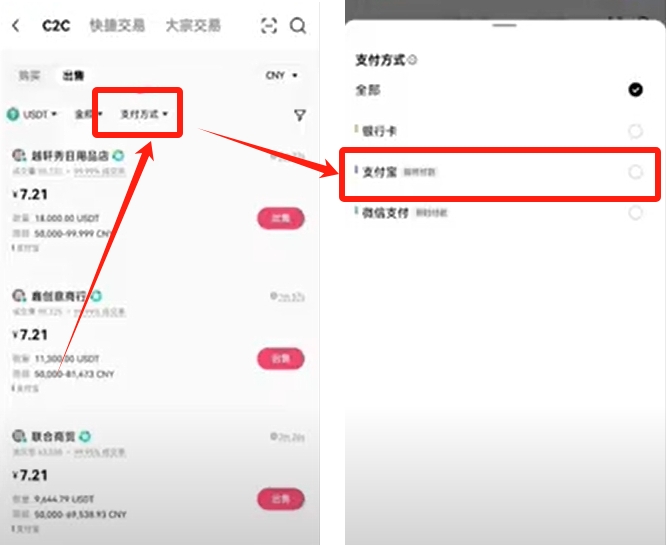Expand the USDT coin dropdown
The height and width of the screenshot is (545, 667).
[40, 114]
